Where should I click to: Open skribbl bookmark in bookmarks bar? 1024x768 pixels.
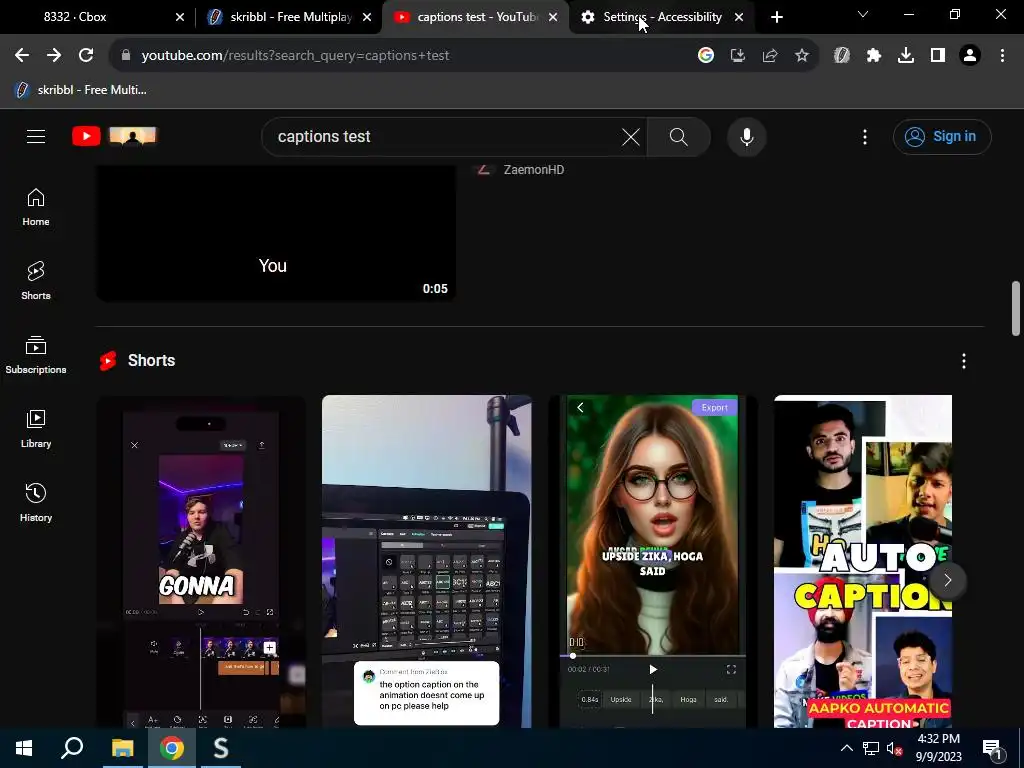(x=82, y=90)
